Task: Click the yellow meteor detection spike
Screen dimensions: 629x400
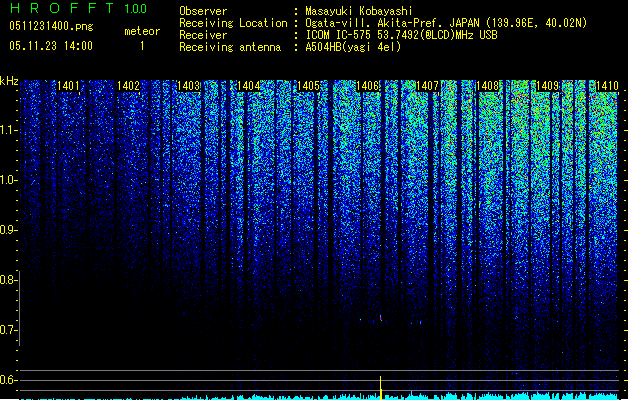Action: tap(380, 388)
